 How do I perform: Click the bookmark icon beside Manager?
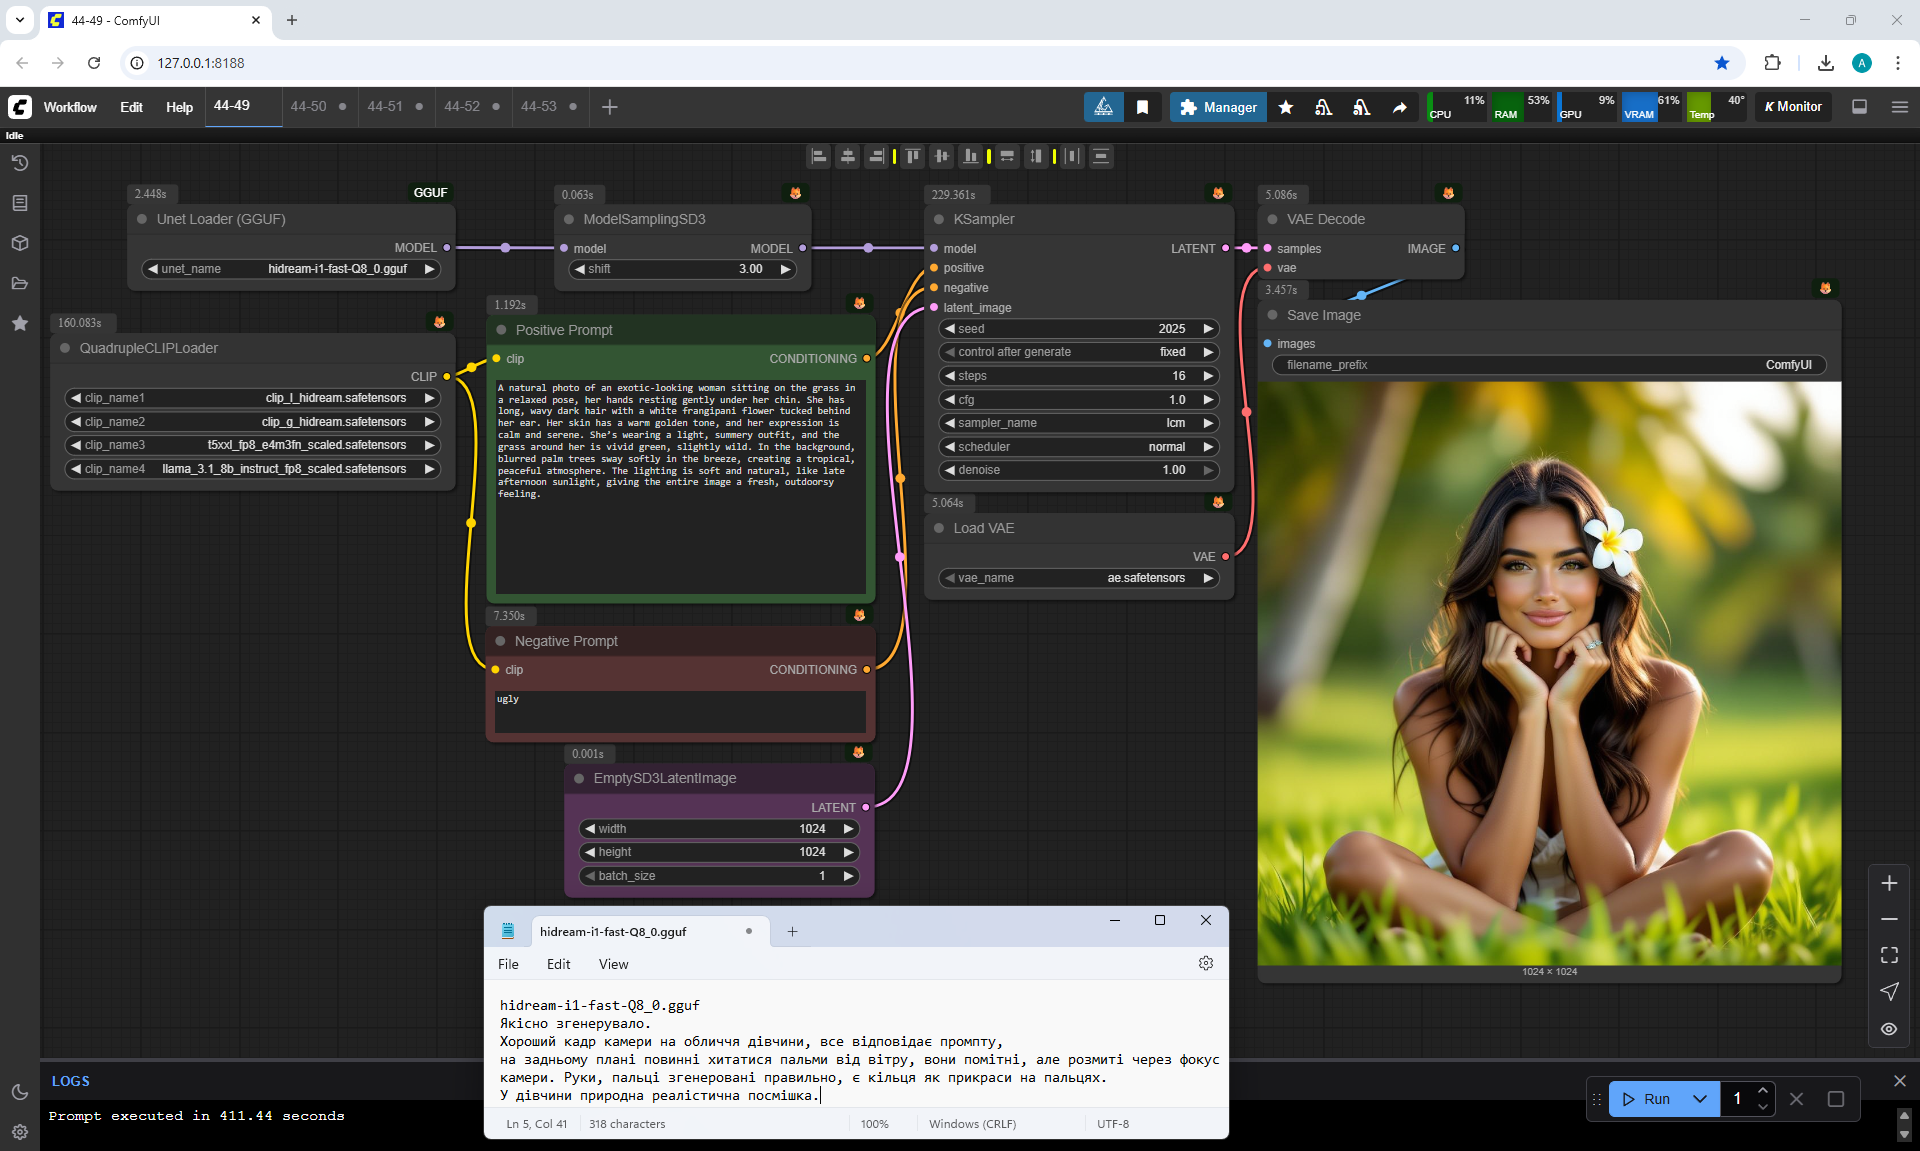point(1142,107)
